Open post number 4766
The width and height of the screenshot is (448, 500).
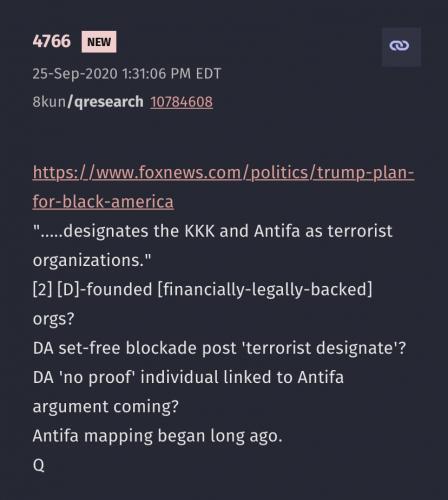click(52, 41)
